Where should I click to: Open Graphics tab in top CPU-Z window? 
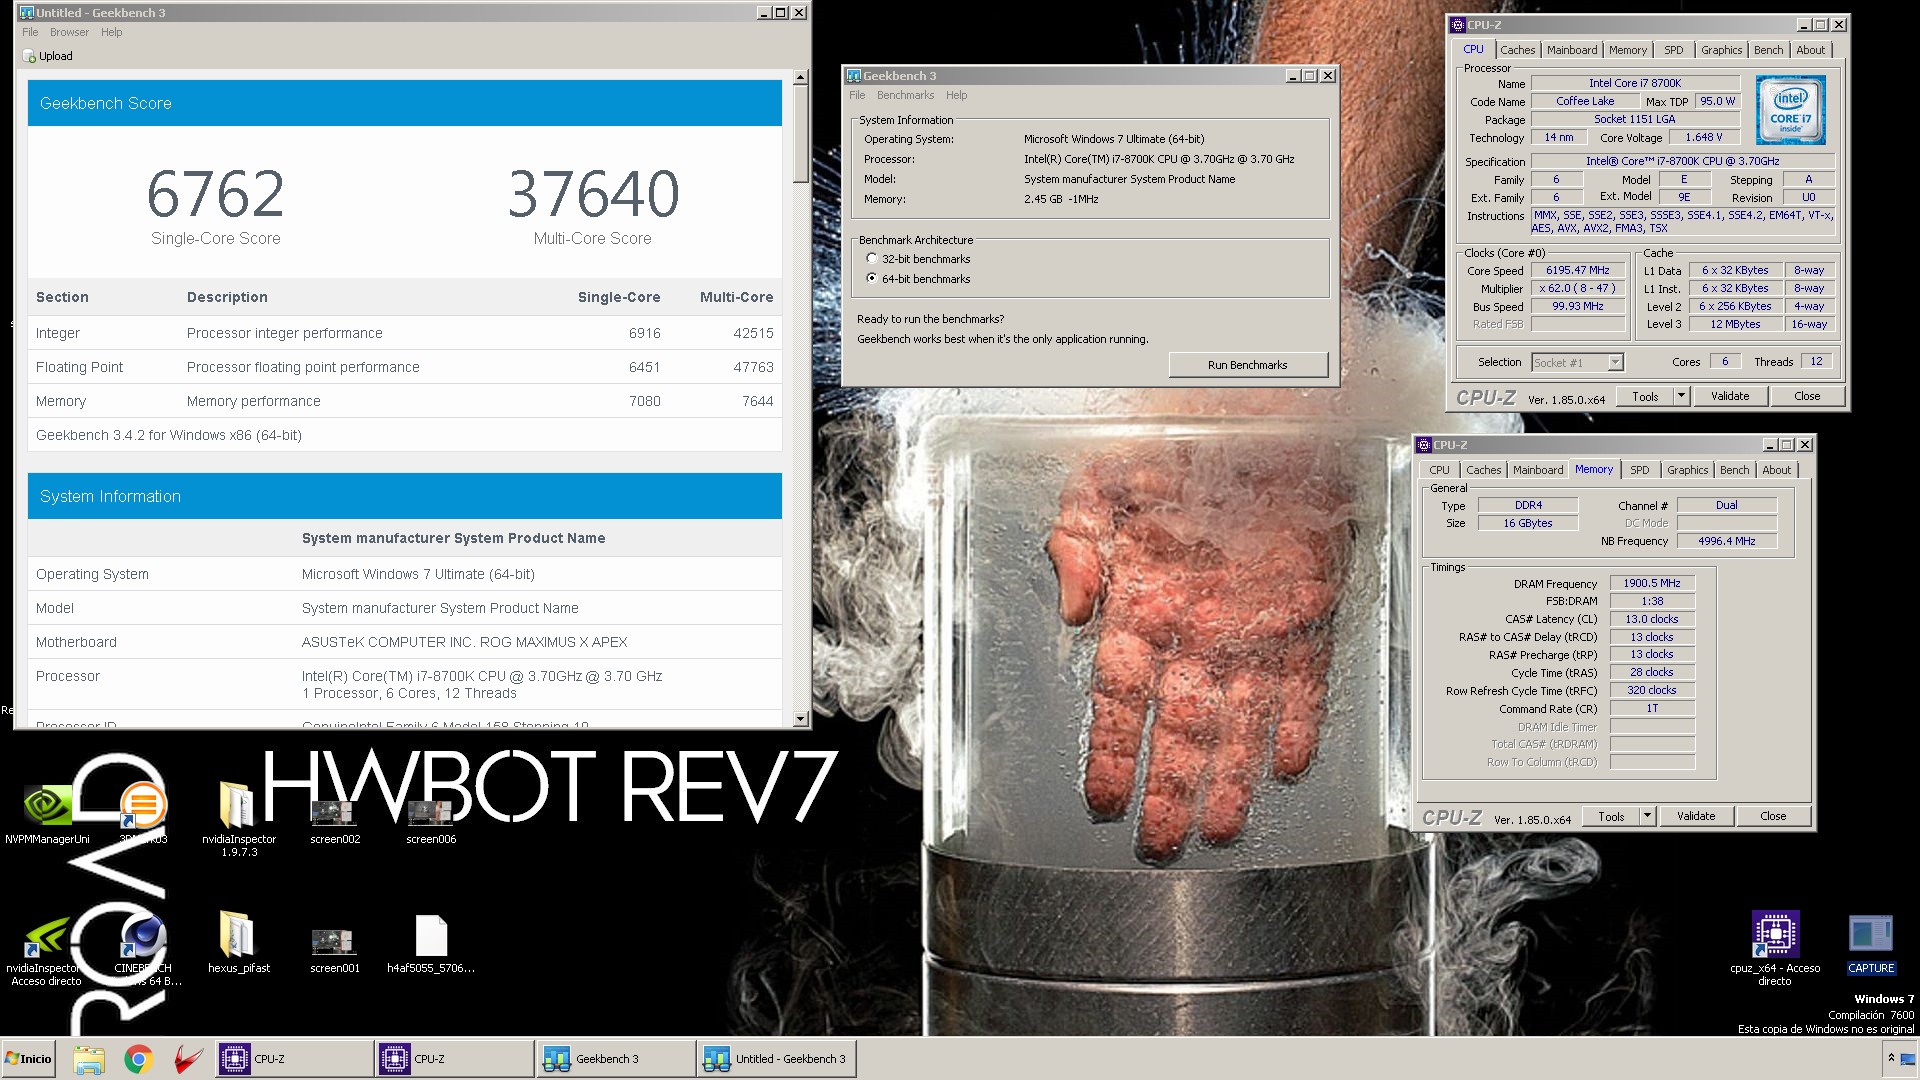pyautogui.click(x=1721, y=50)
